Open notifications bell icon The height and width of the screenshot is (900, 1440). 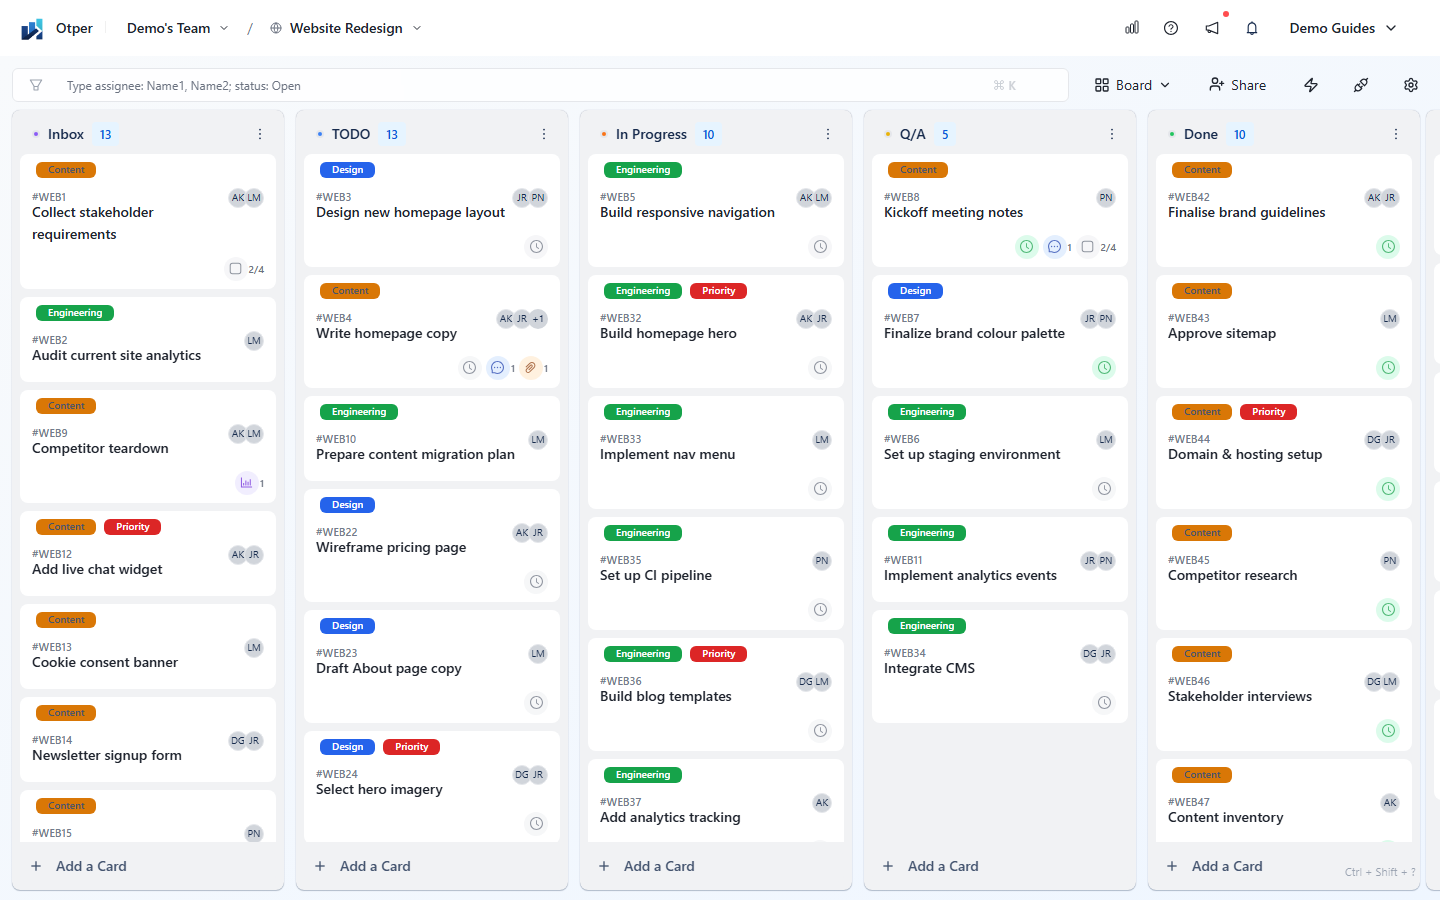click(x=1252, y=28)
